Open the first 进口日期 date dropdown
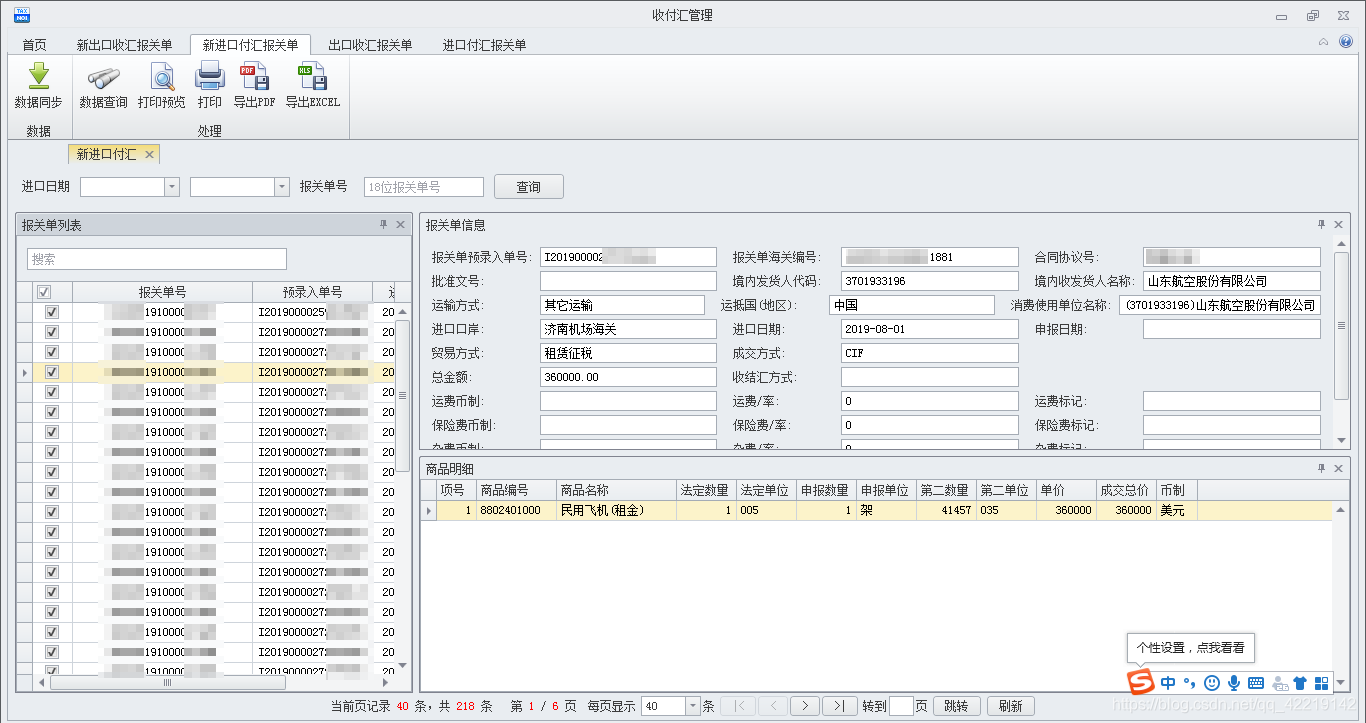The image size is (1366, 723). [172, 187]
